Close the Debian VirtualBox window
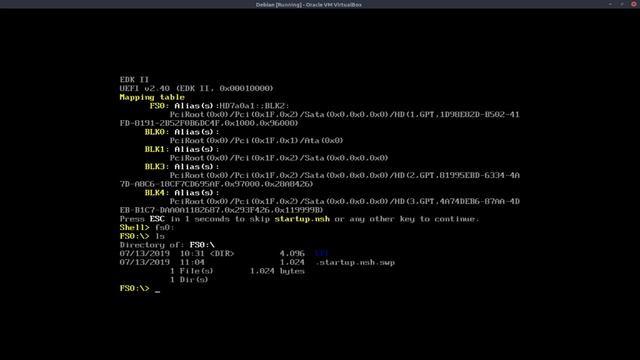Viewport: 640px width, 360px height. point(634,4)
